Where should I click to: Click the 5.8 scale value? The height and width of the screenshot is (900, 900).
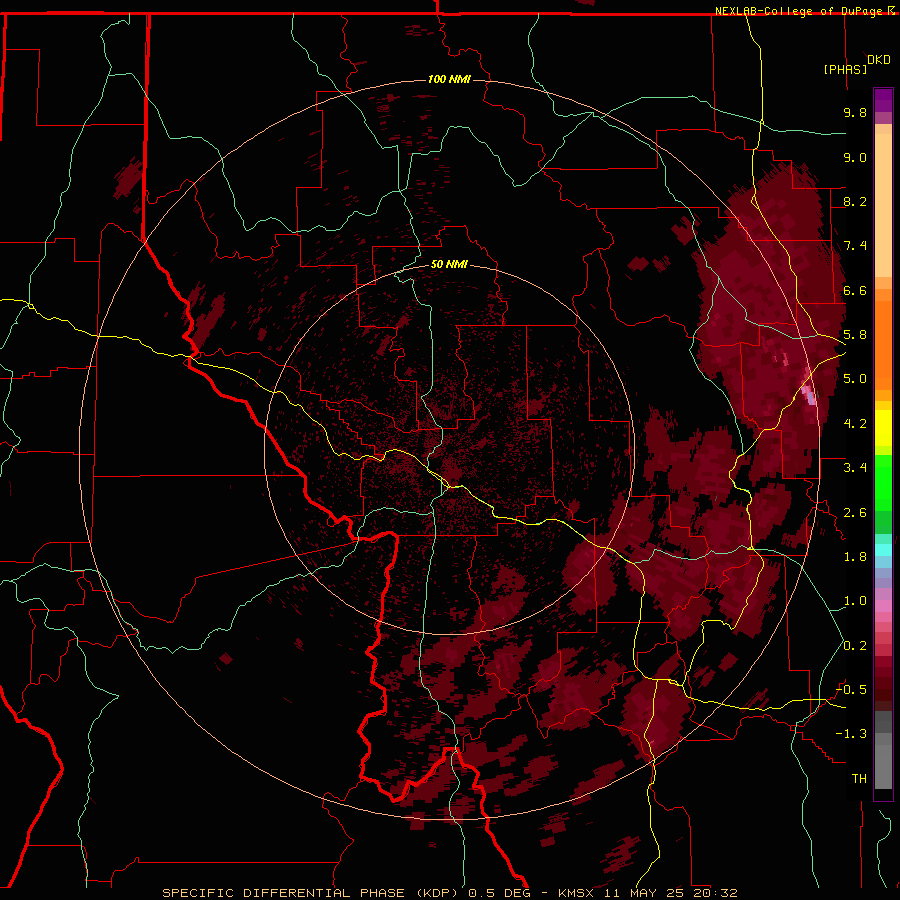coord(855,335)
